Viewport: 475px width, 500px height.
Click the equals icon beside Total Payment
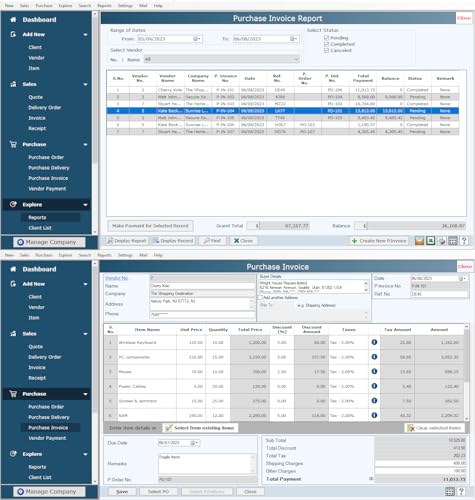coord(371,479)
